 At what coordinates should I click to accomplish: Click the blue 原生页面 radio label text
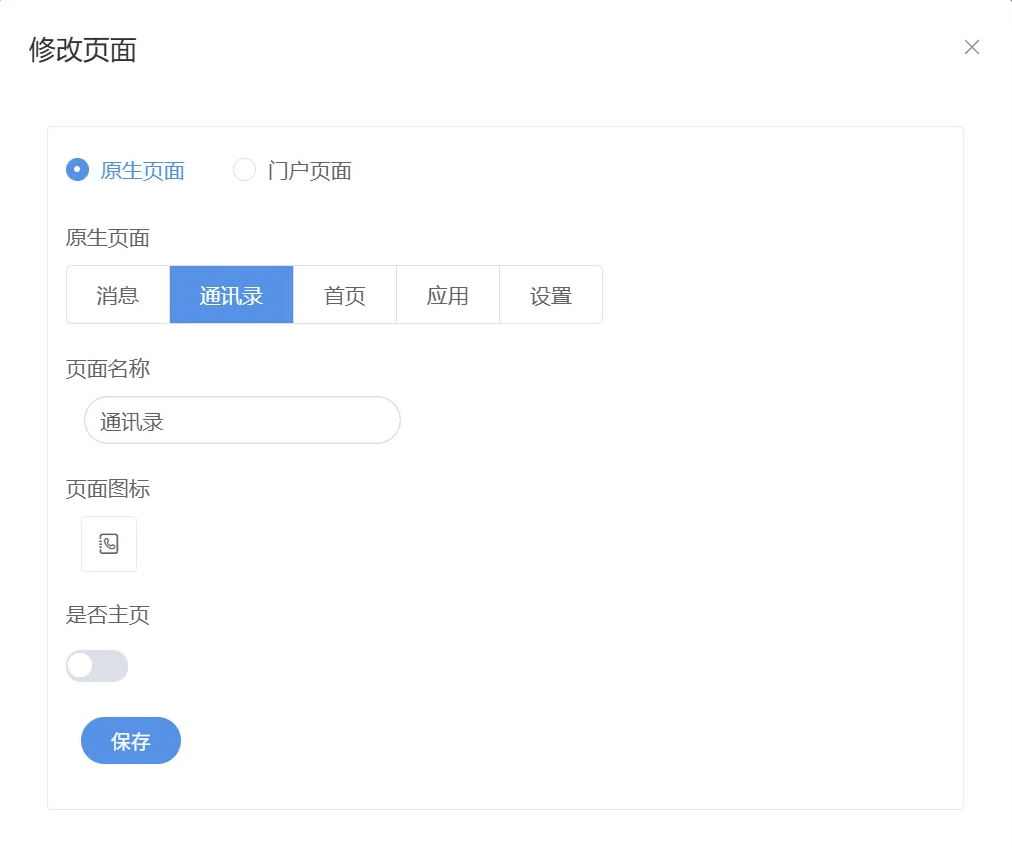[143, 171]
